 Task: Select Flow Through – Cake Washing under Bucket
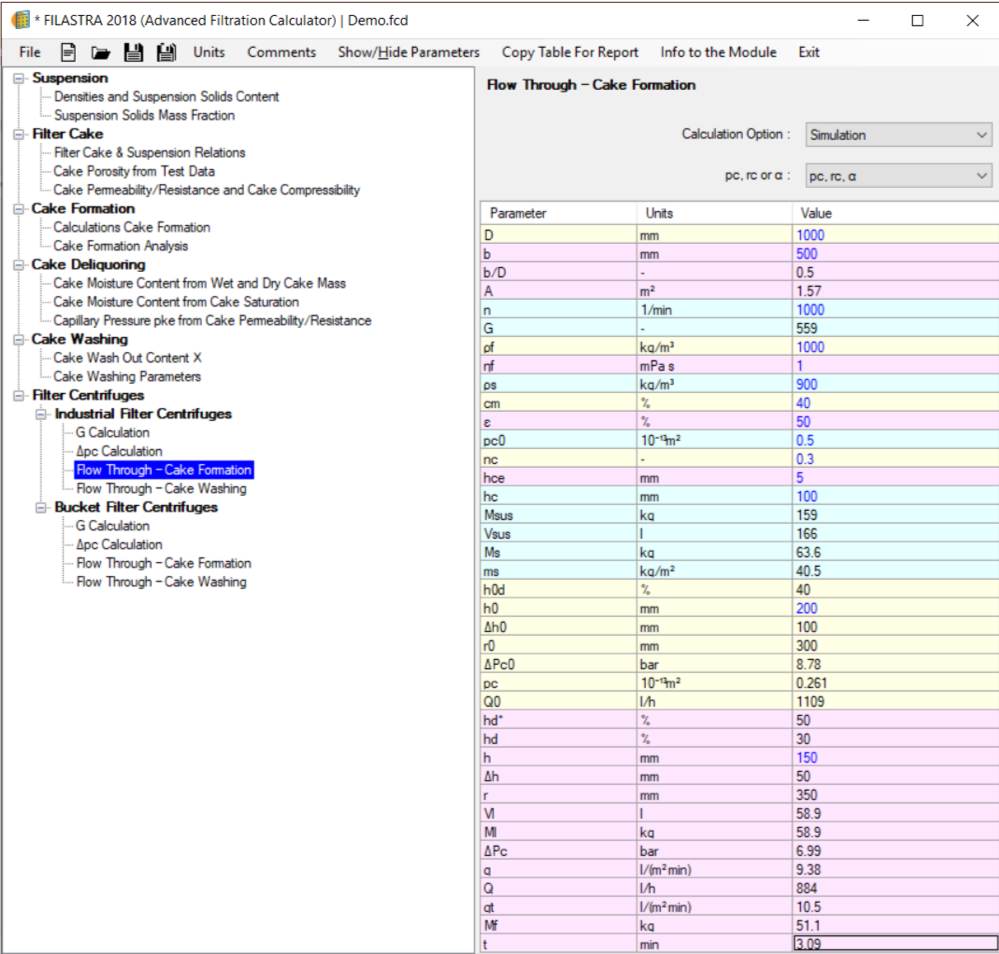pos(161,582)
